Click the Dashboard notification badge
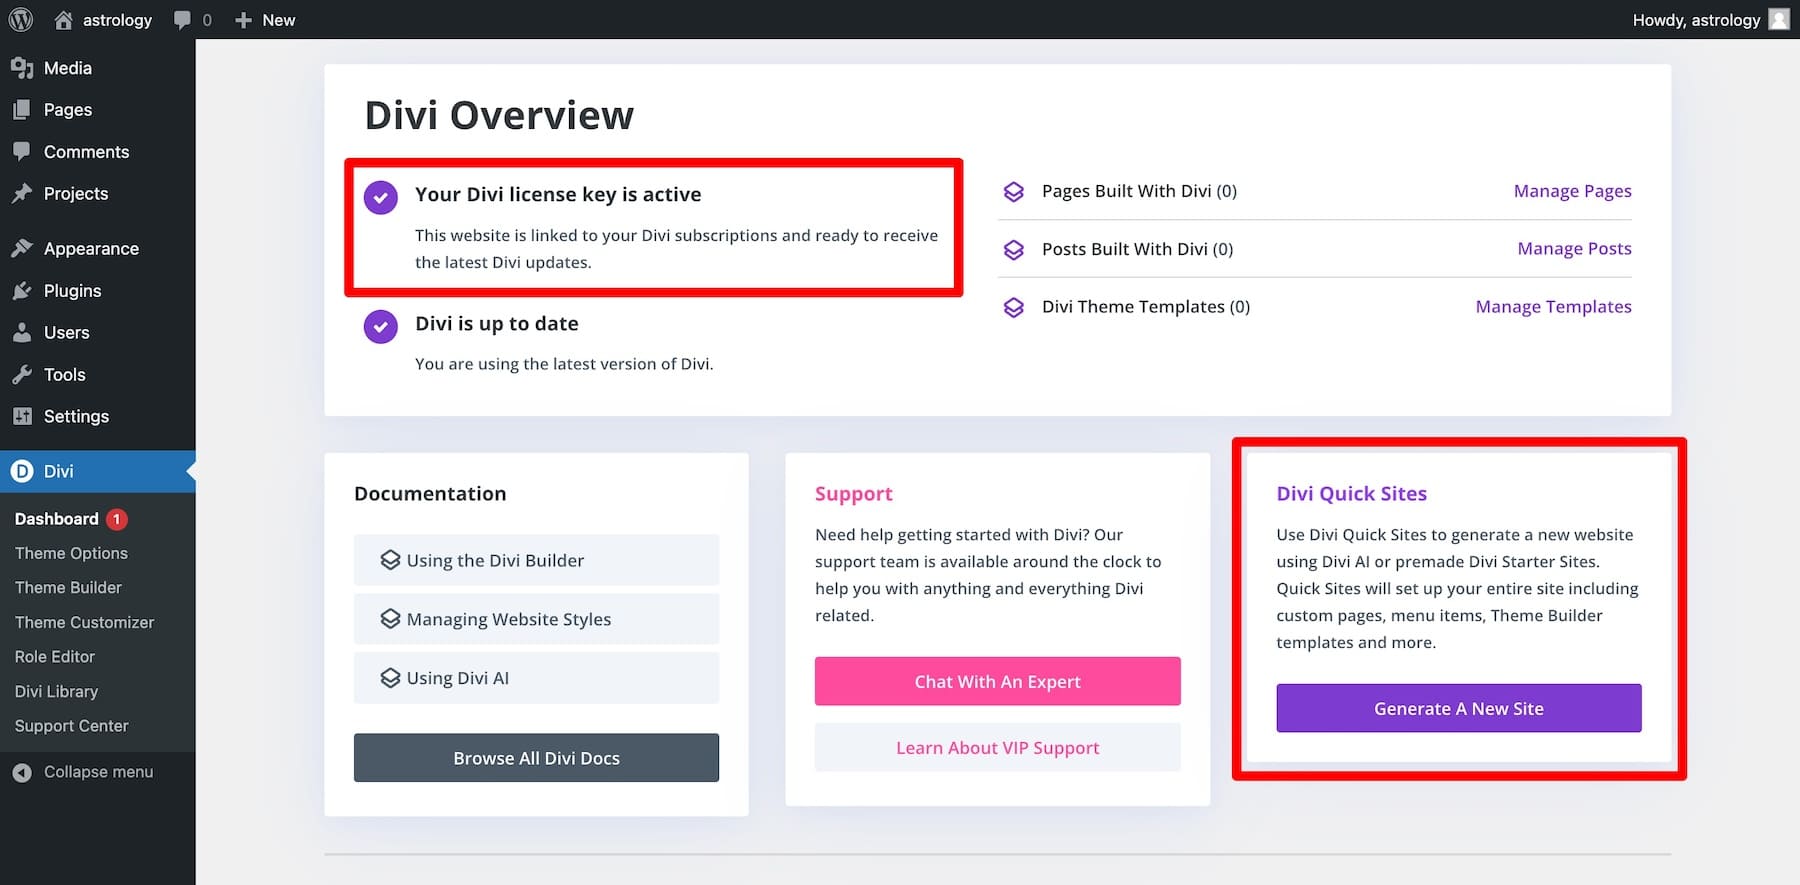The height and width of the screenshot is (885, 1800). click(x=116, y=519)
